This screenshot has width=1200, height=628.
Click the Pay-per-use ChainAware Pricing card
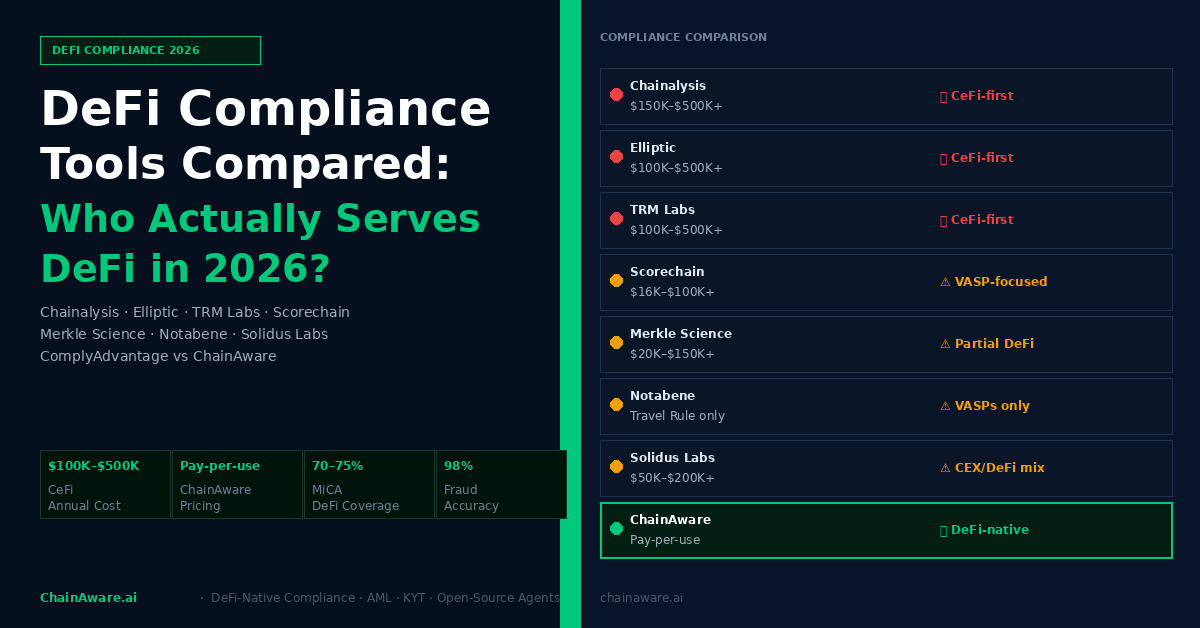[237, 484]
